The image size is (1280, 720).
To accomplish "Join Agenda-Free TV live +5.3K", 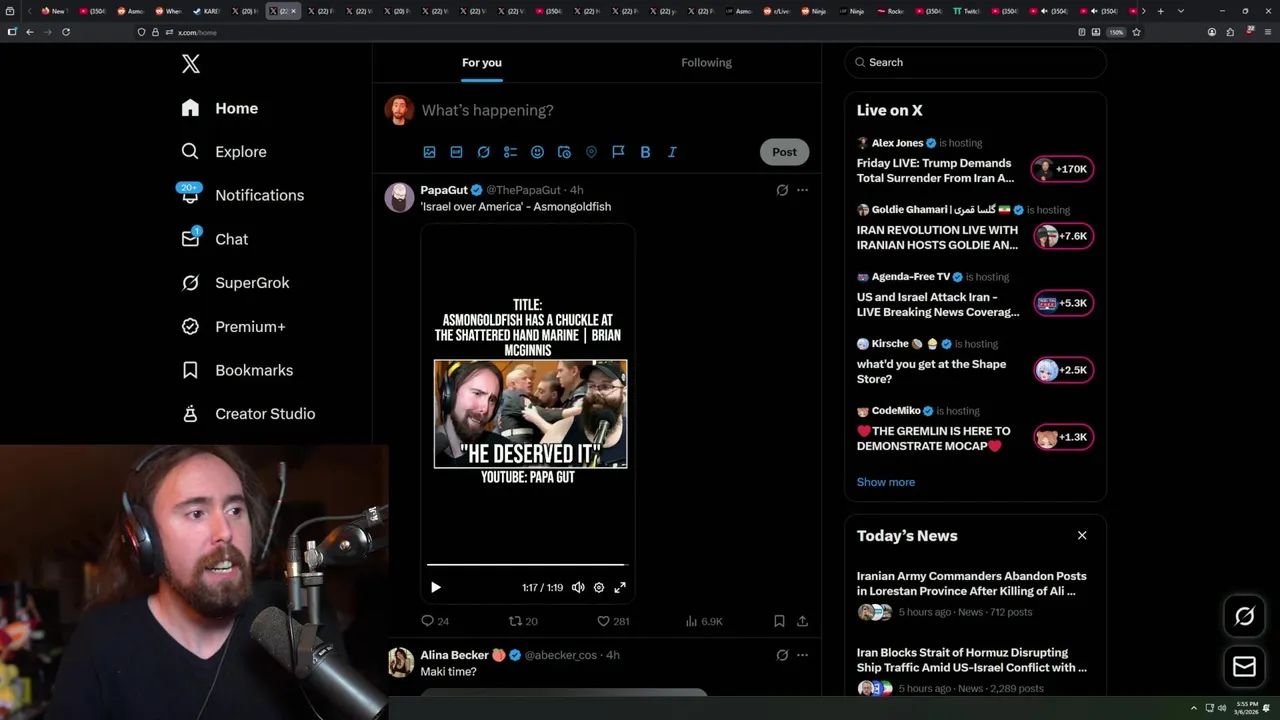I will [1063, 303].
